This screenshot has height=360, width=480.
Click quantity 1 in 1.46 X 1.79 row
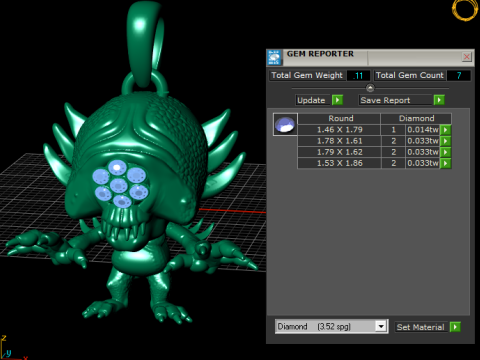393,130
